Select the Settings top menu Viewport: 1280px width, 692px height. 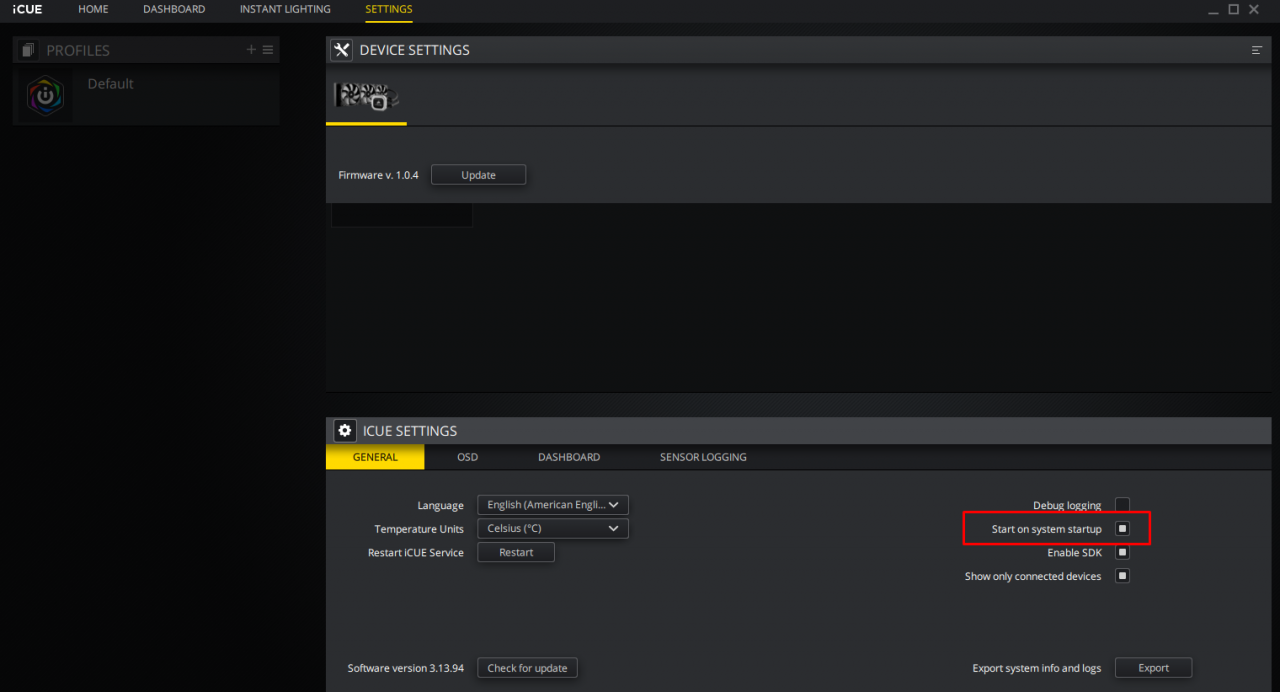pyautogui.click(x=389, y=9)
